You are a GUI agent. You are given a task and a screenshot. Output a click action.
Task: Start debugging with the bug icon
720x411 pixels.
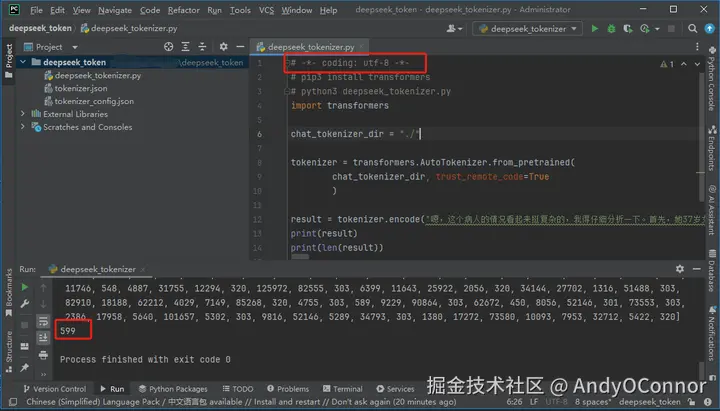611,28
